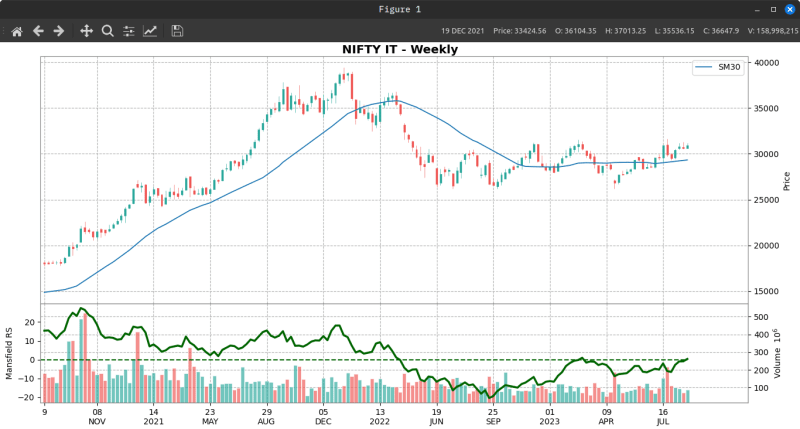Click the H: 37013.25 high readout

point(626,31)
